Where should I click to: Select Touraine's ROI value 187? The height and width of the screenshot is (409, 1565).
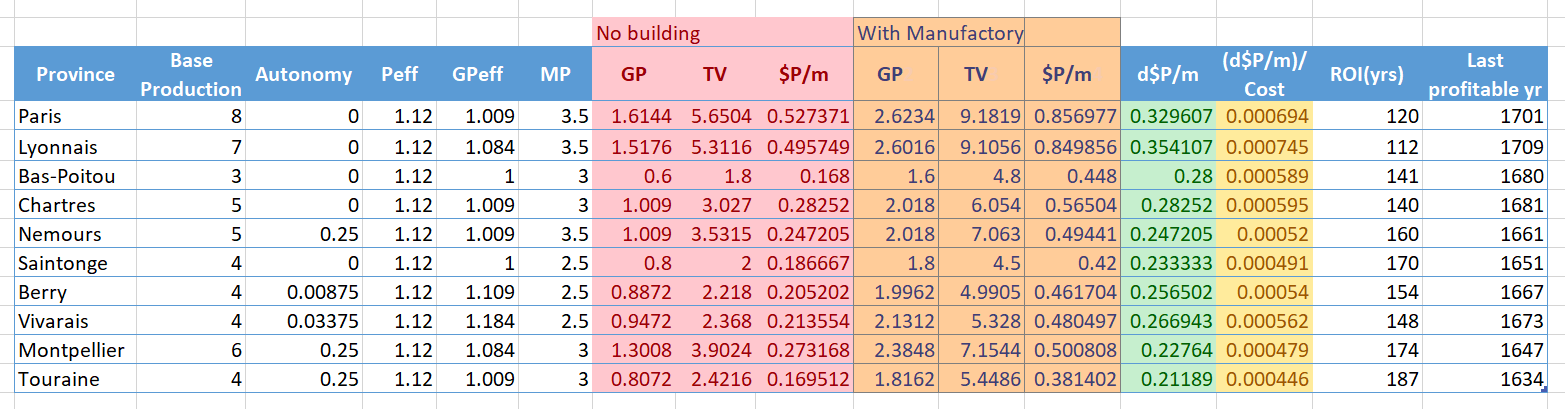[x=1367, y=380]
